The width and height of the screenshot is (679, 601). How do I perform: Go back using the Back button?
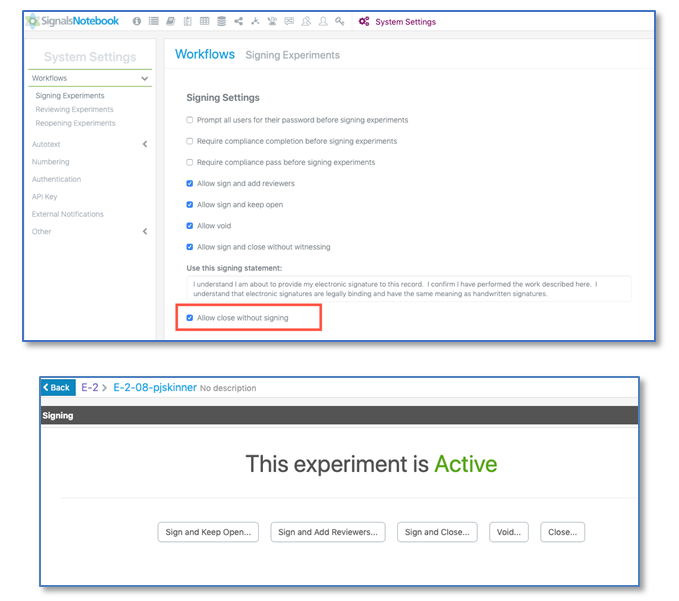coord(57,387)
